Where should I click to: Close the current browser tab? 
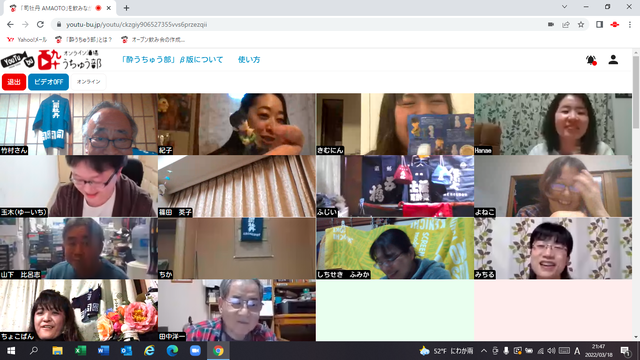click(x=109, y=8)
